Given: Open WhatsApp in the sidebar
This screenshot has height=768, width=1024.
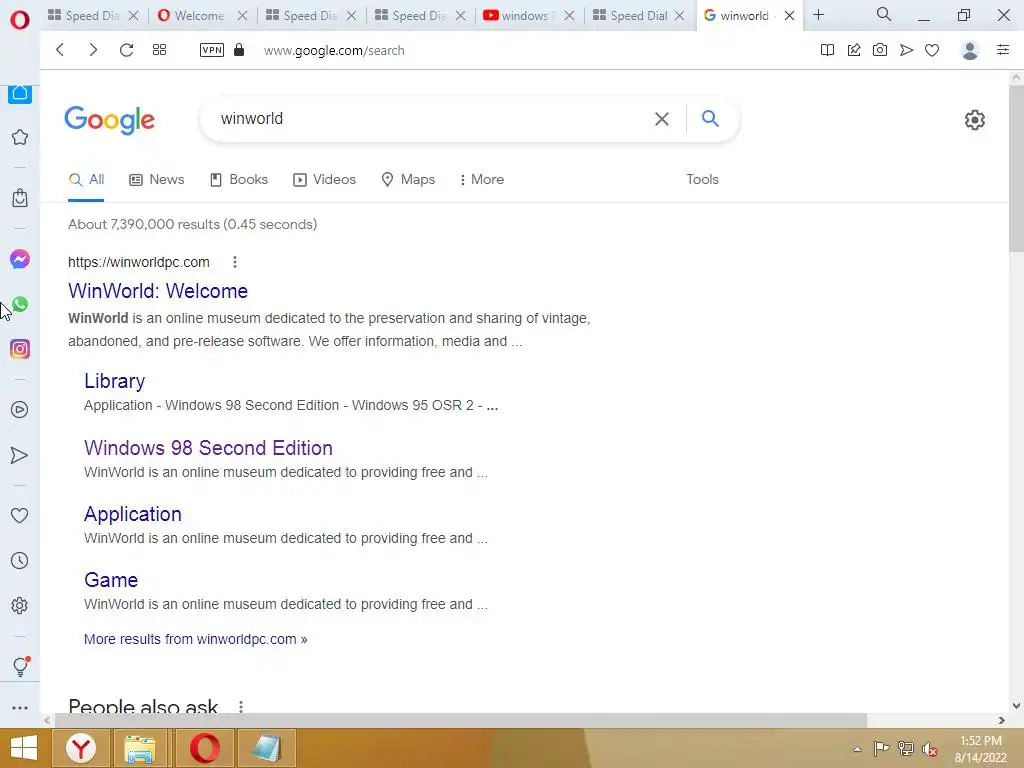Looking at the screenshot, I should point(20,304).
